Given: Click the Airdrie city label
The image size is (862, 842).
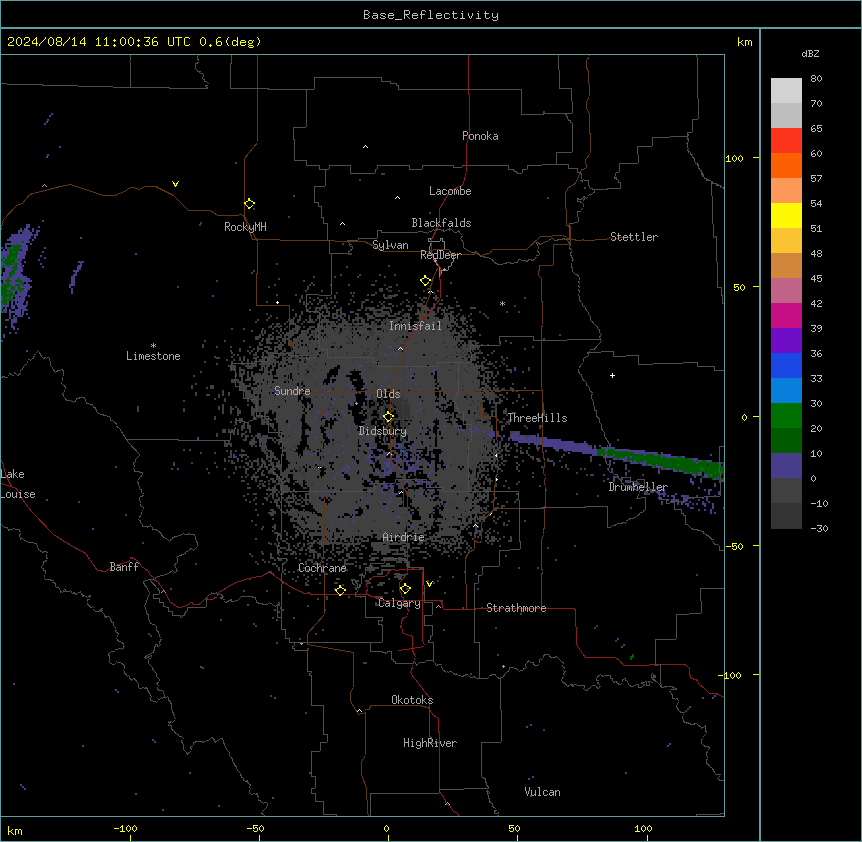Looking at the screenshot, I should coord(404,537).
